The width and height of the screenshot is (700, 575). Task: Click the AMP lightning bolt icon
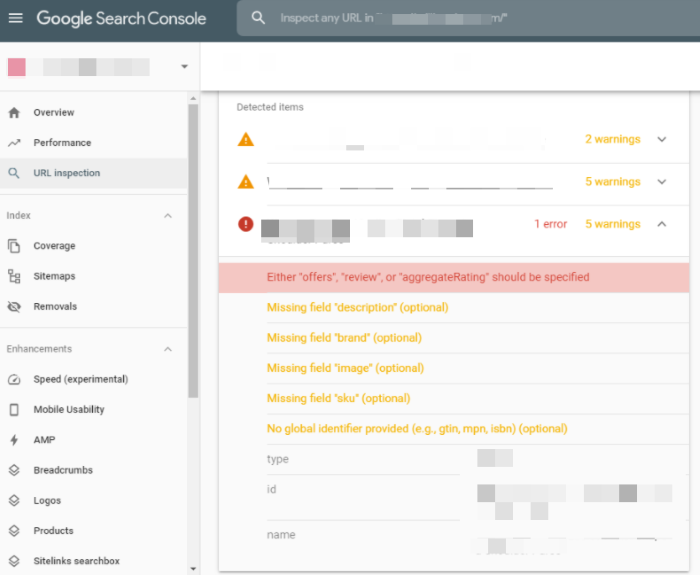(x=14, y=440)
